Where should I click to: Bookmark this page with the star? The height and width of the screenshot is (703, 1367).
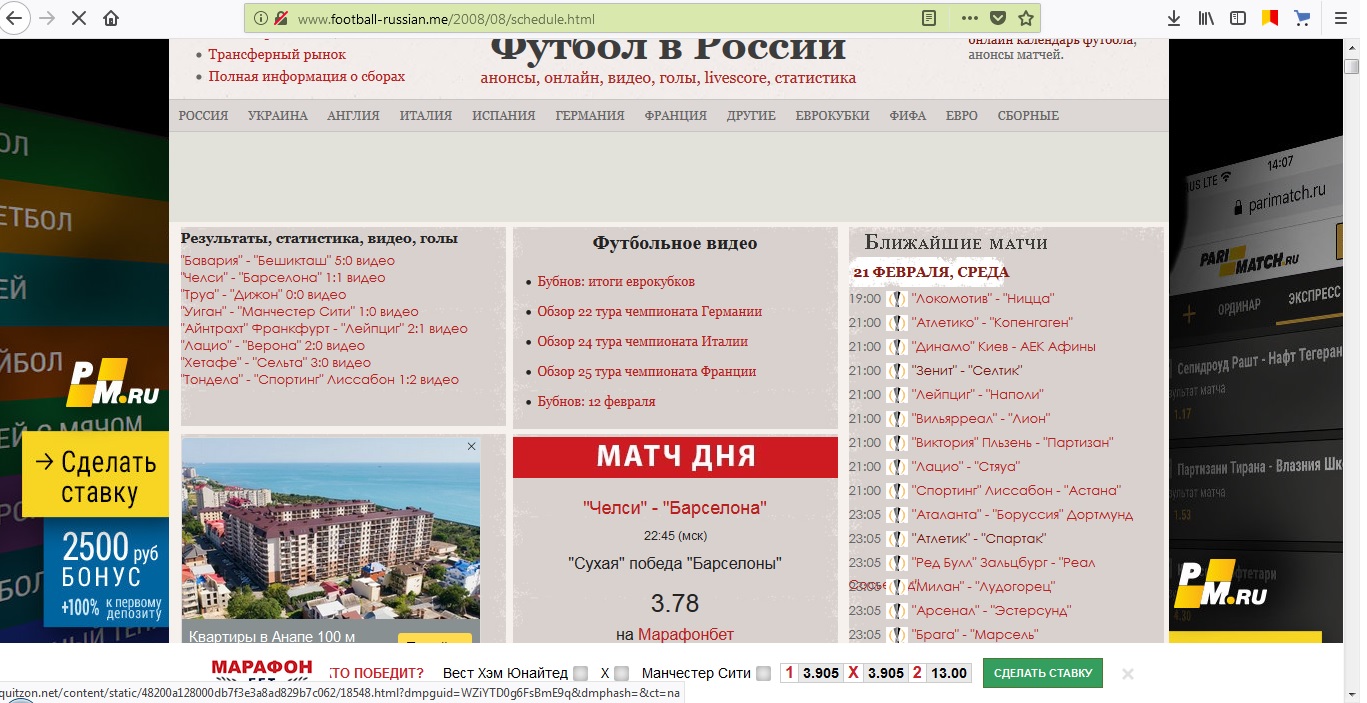tap(1025, 18)
